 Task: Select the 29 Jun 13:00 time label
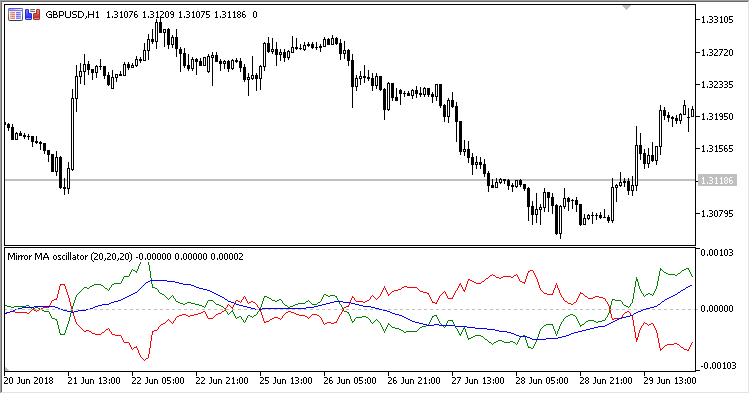(x=670, y=381)
